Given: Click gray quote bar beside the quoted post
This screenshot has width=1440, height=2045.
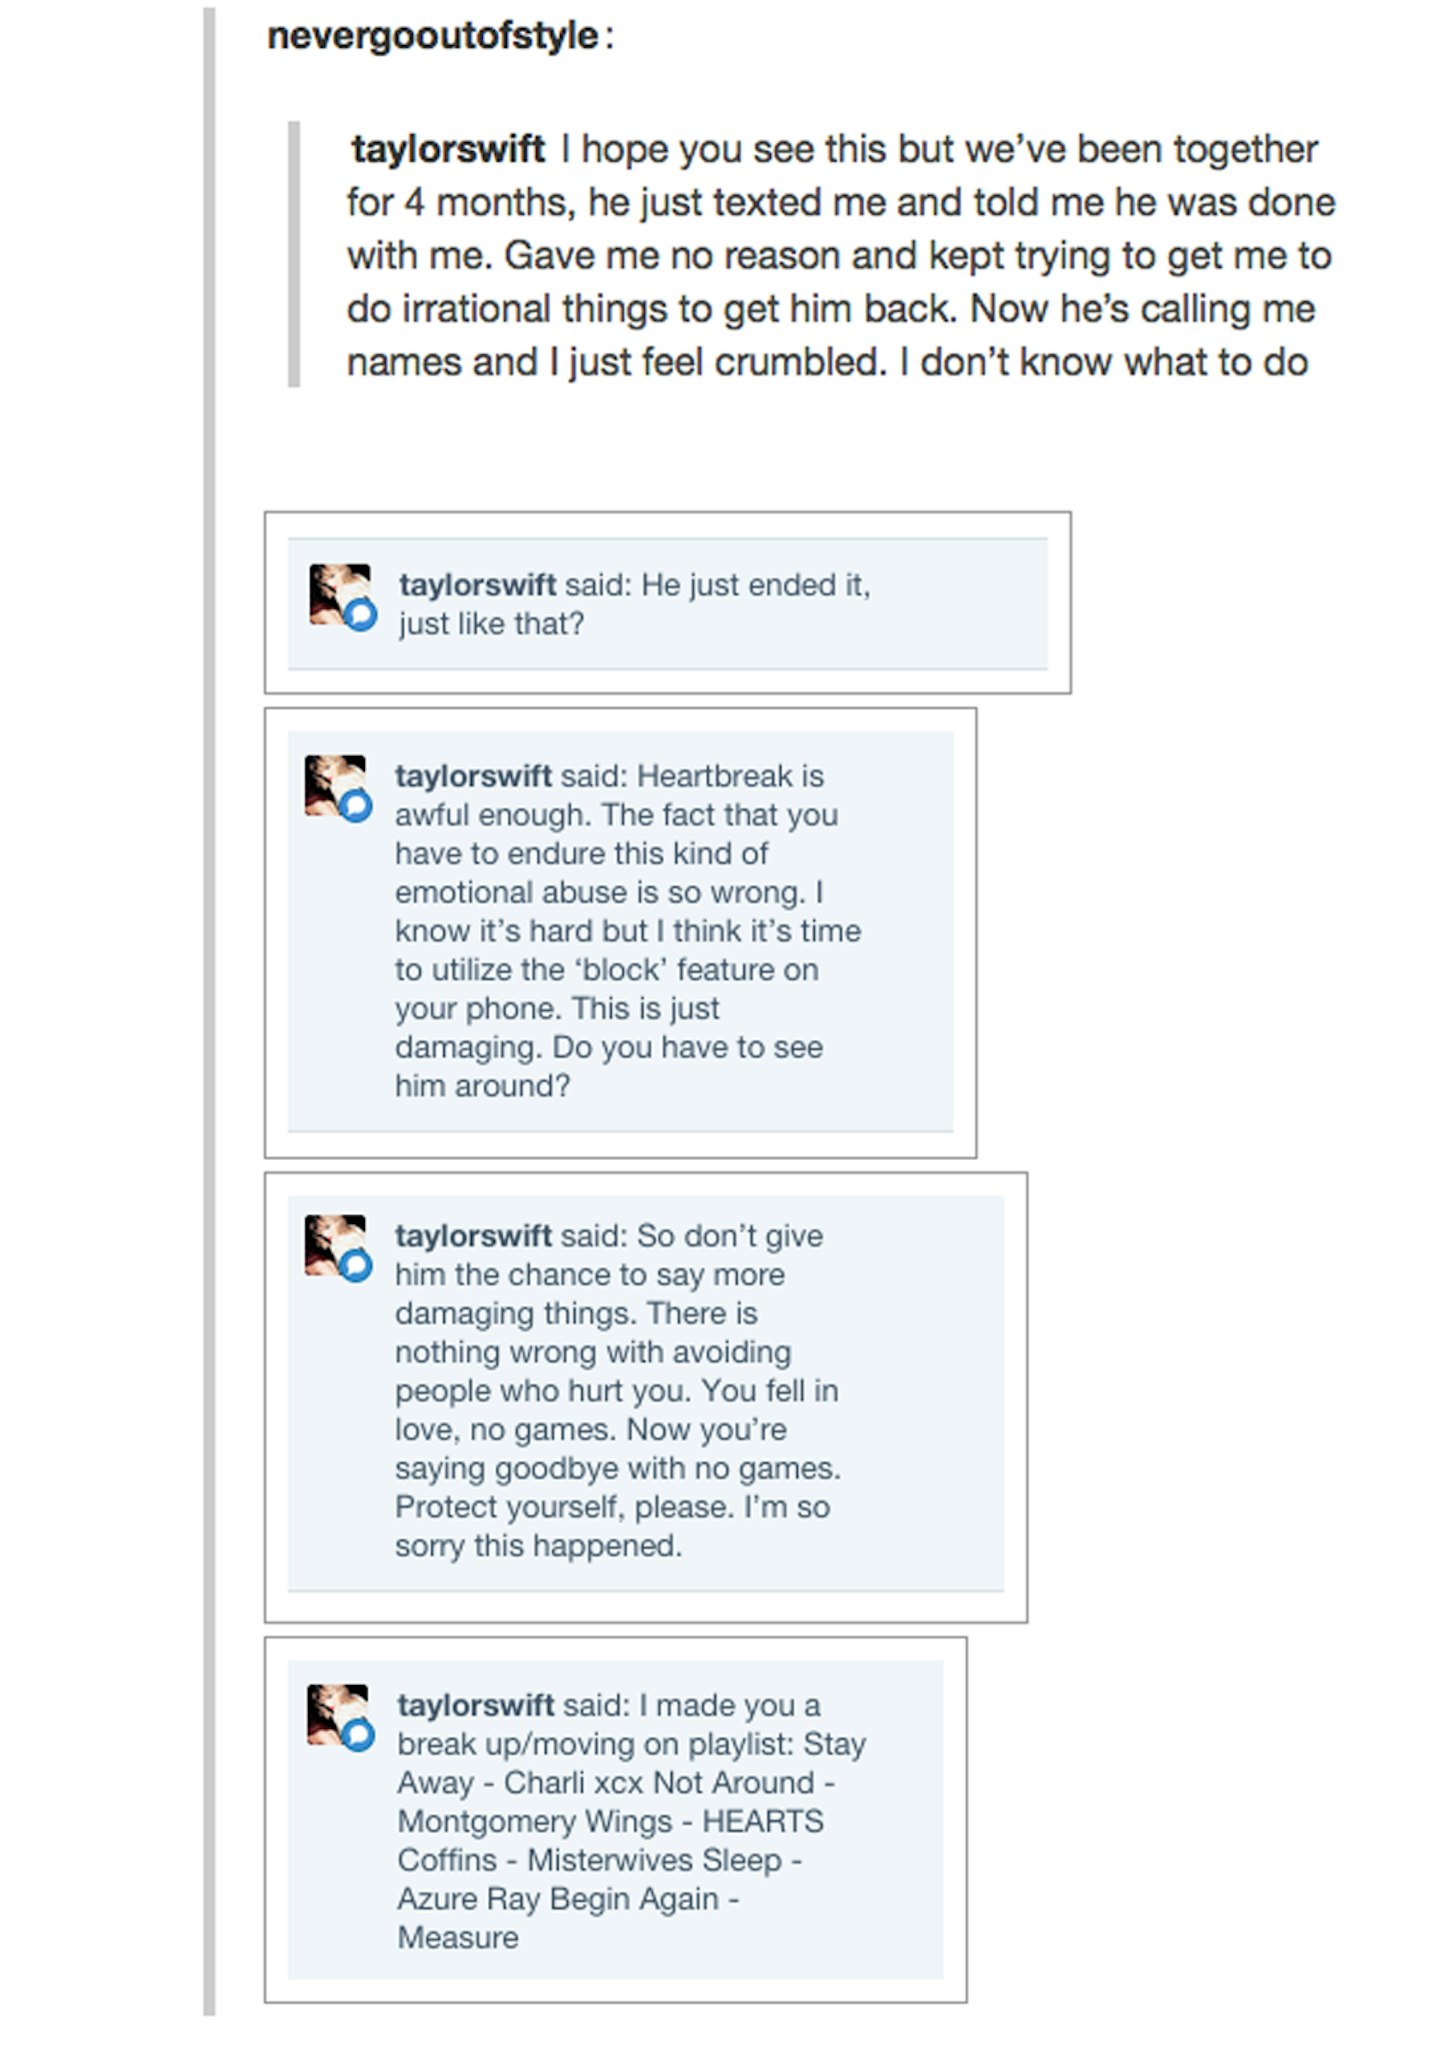Looking at the screenshot, I should click(x=294, y=255).
